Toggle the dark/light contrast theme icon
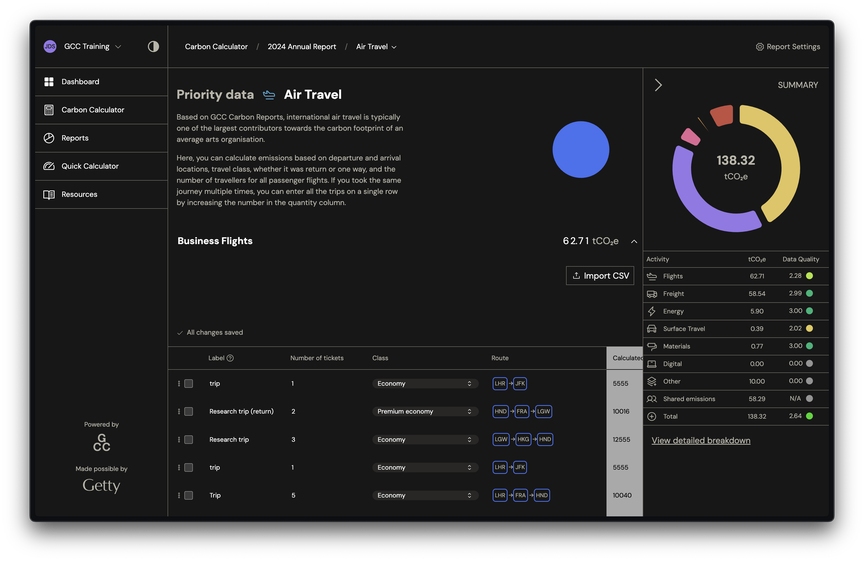This screenshot has height=561, width=864. (x=153, y=46)
